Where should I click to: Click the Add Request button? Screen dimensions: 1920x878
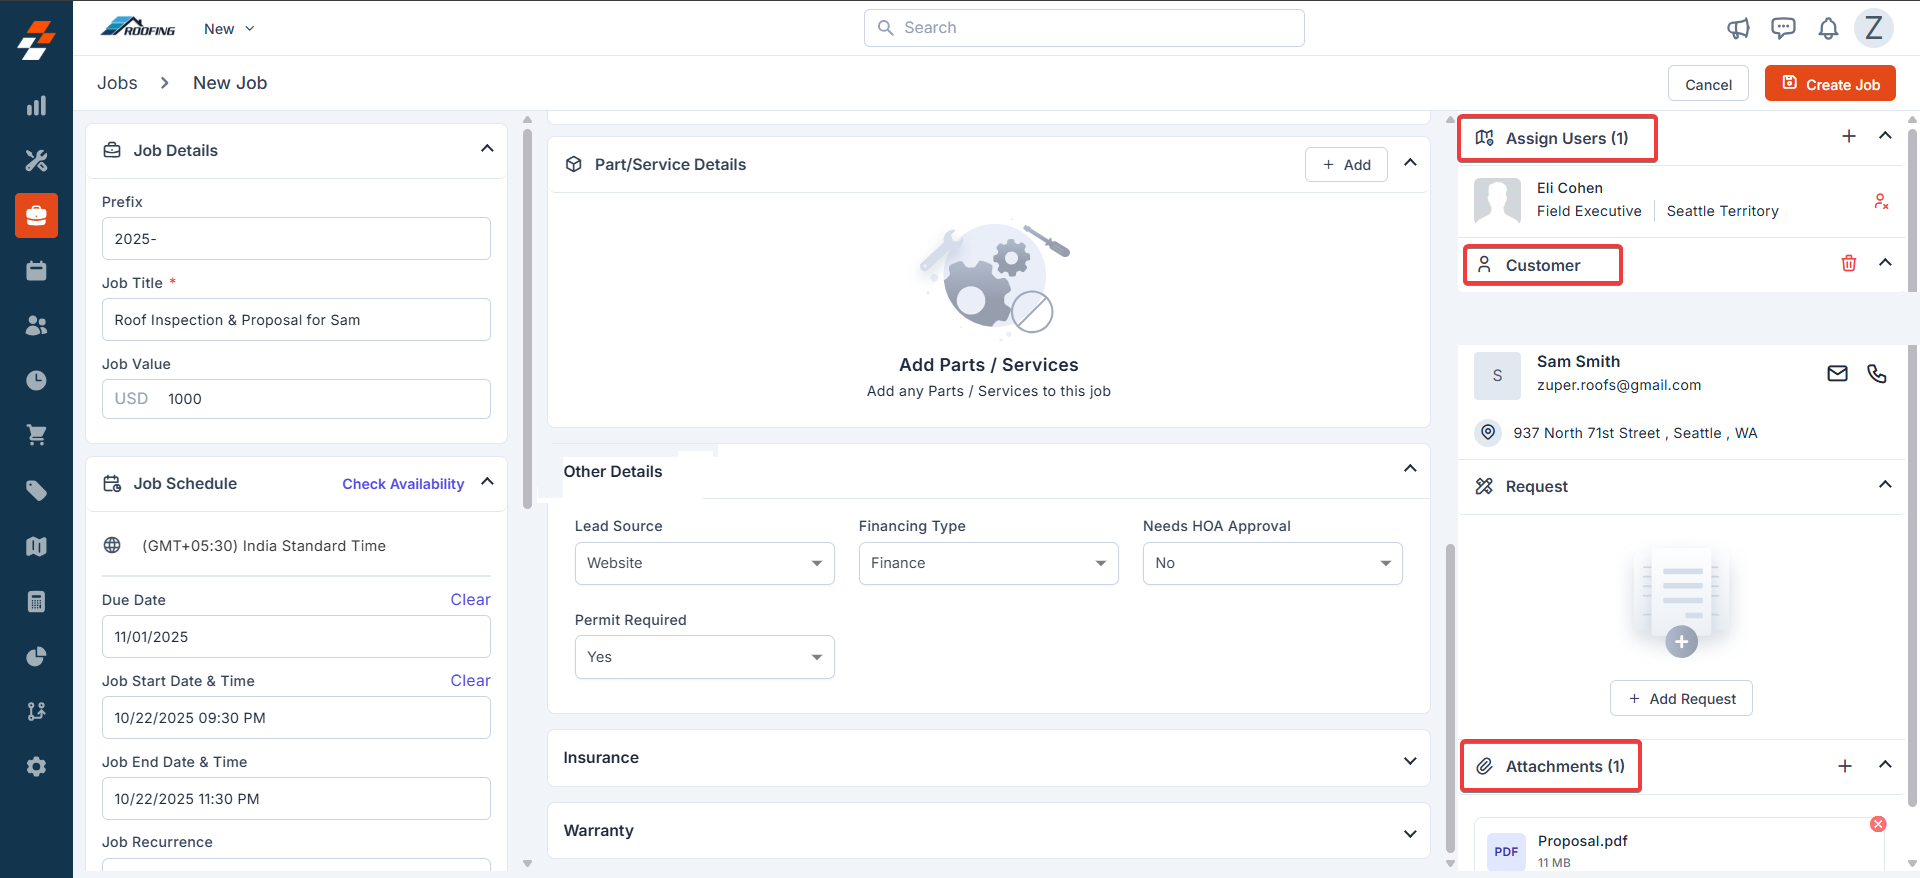coord(1681,698)
